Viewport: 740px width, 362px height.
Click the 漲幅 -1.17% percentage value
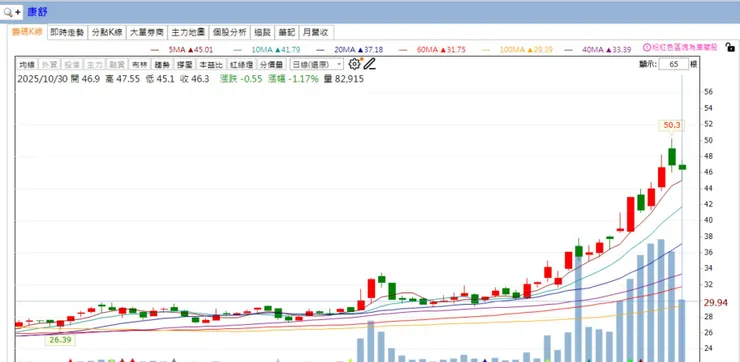coord(293,79)
